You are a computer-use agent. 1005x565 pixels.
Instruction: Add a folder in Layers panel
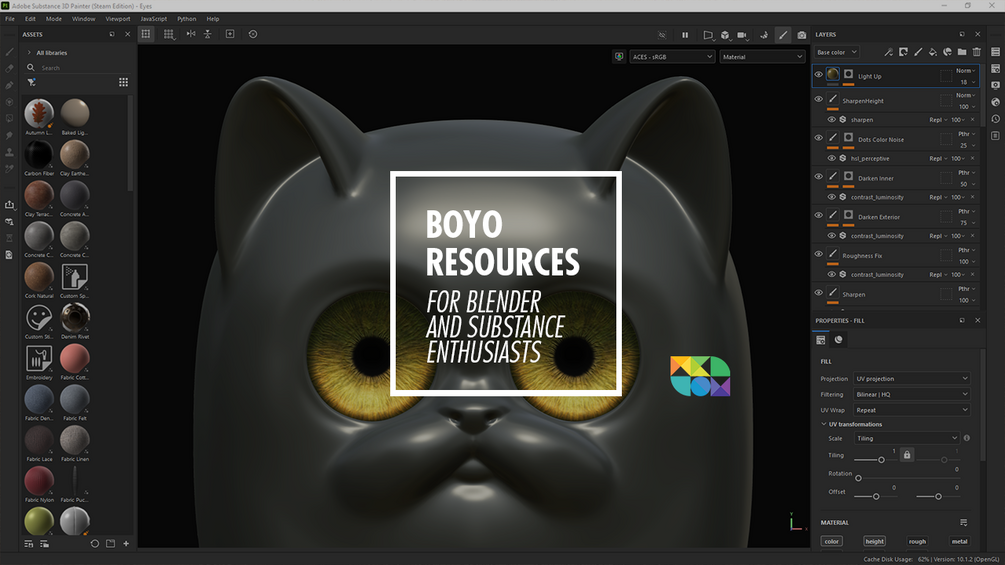pyautogui.click(x=962, y=52)
